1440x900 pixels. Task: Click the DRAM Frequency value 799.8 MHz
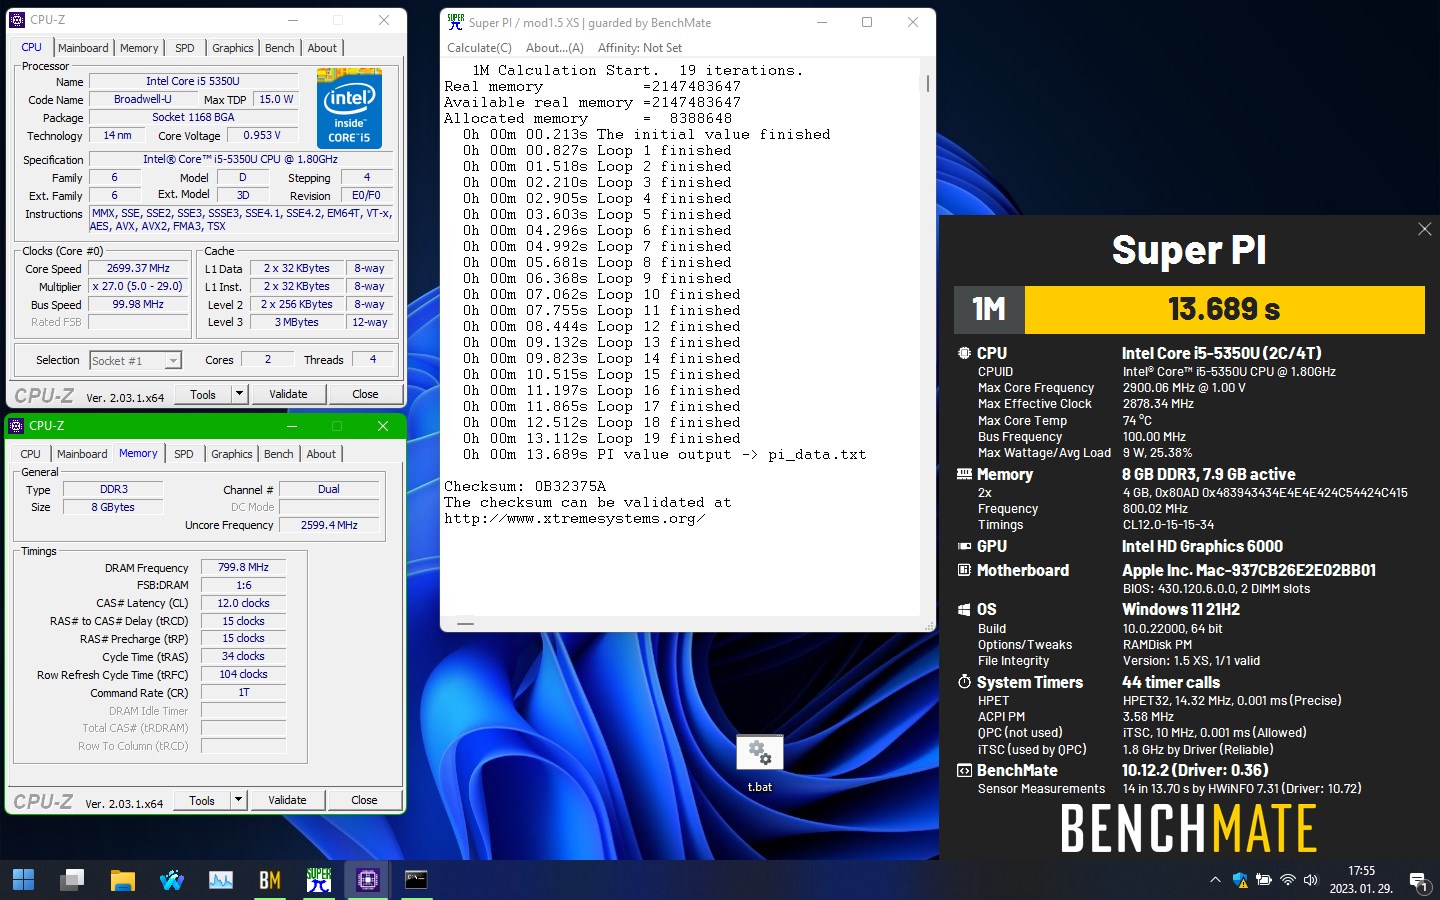pos(243,568)
